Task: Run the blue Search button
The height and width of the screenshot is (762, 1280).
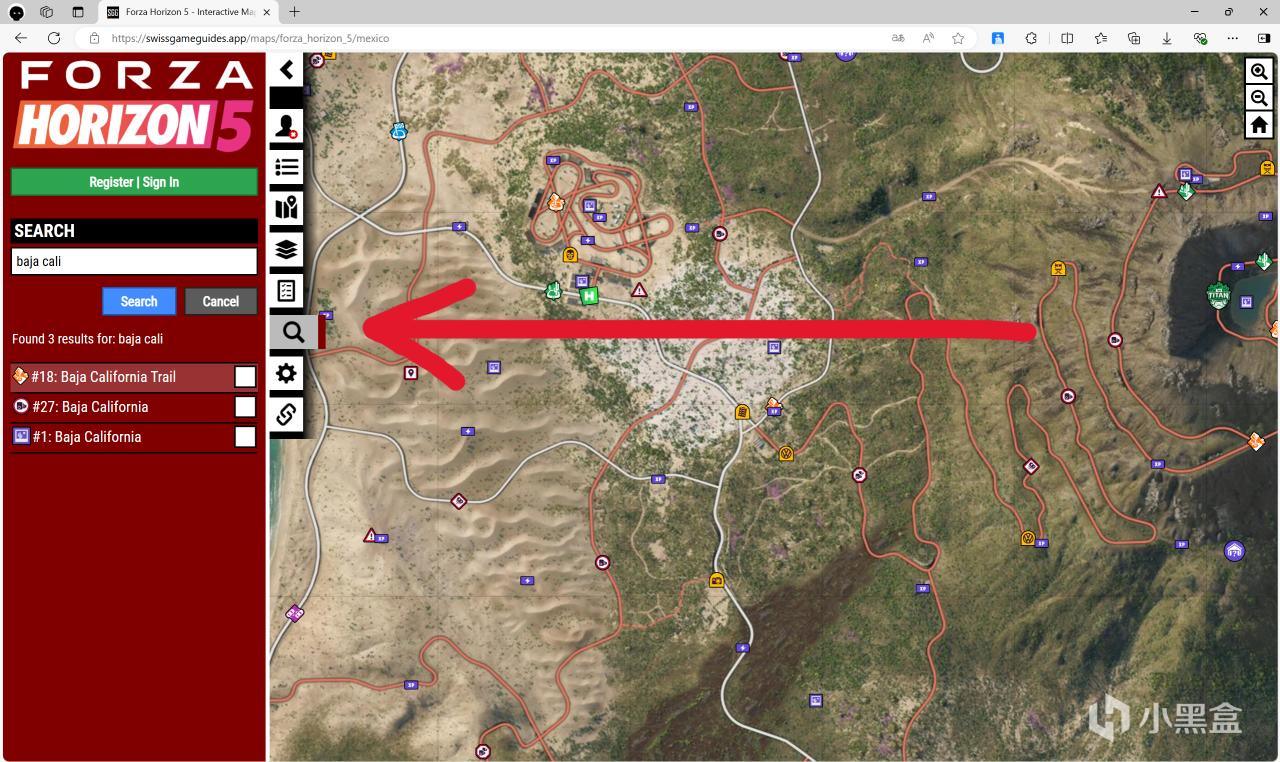Action: point(139,301)
